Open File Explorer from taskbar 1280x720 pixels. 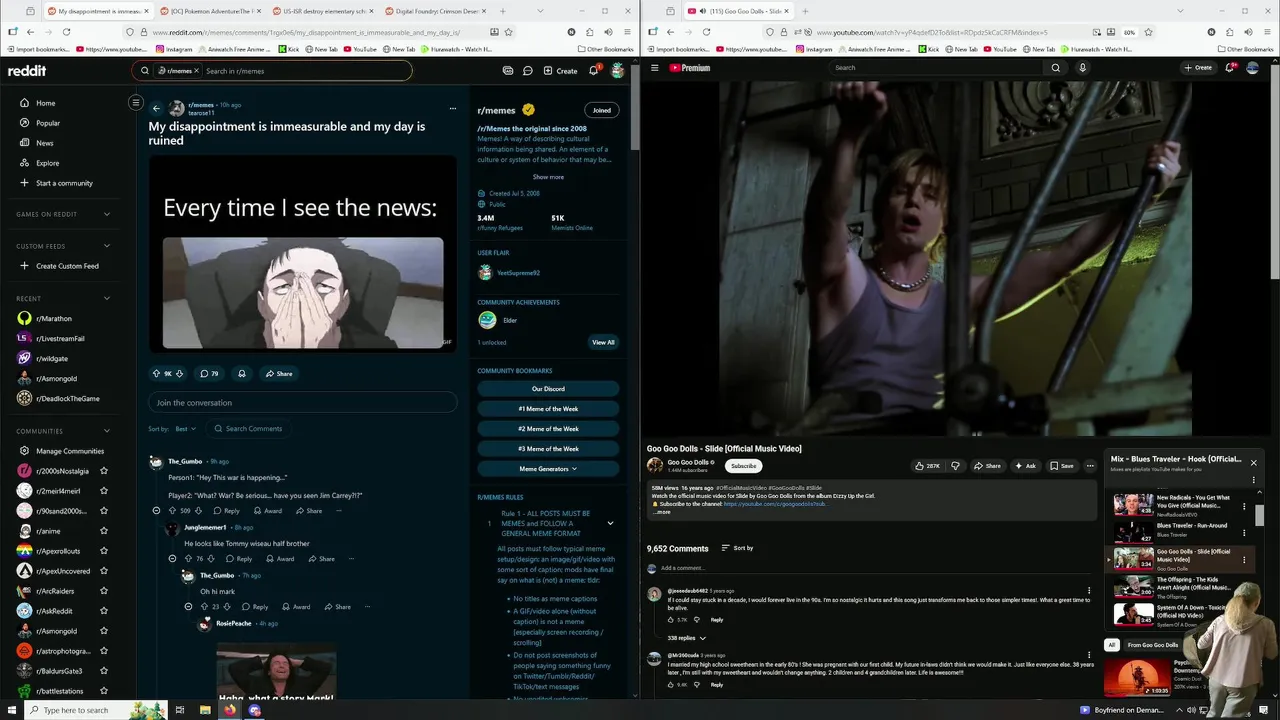(205, 710)
